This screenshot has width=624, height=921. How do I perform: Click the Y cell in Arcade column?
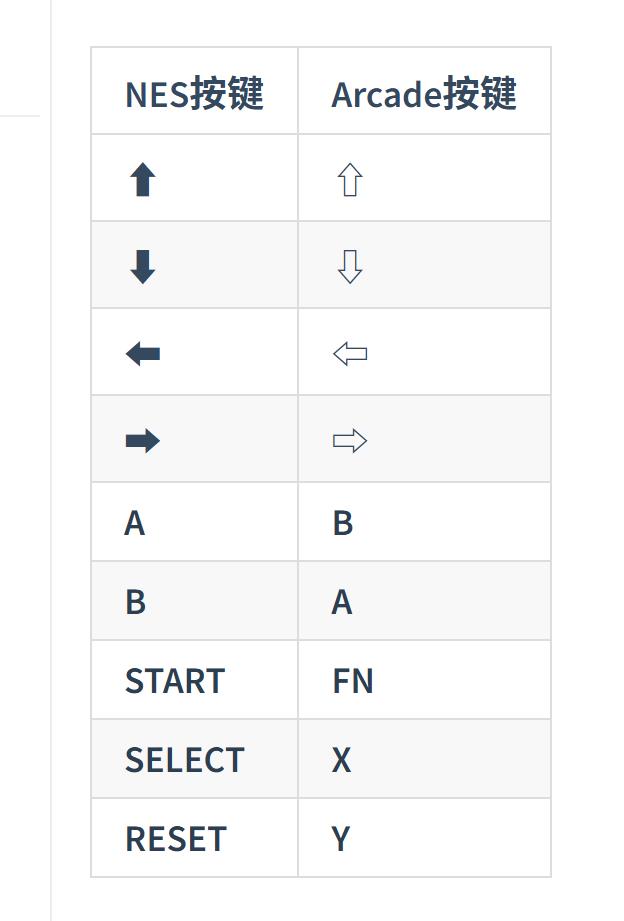pos(341,839)
